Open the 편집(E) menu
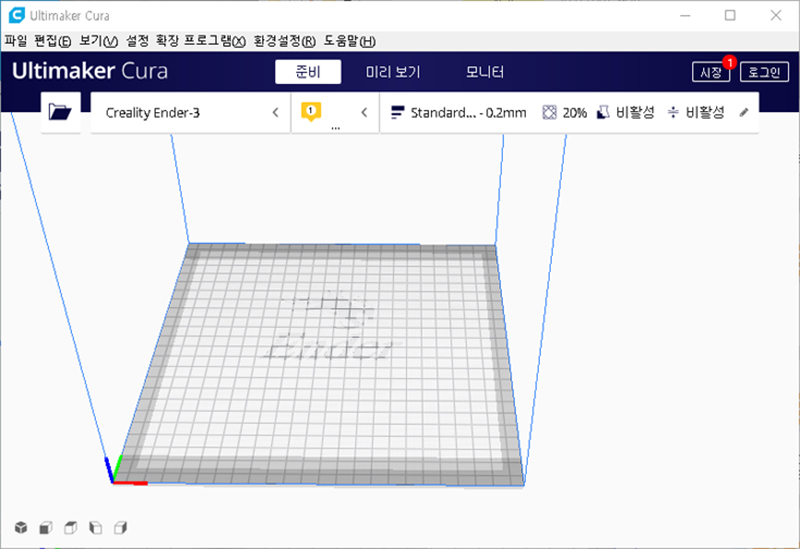 (53, 41)
